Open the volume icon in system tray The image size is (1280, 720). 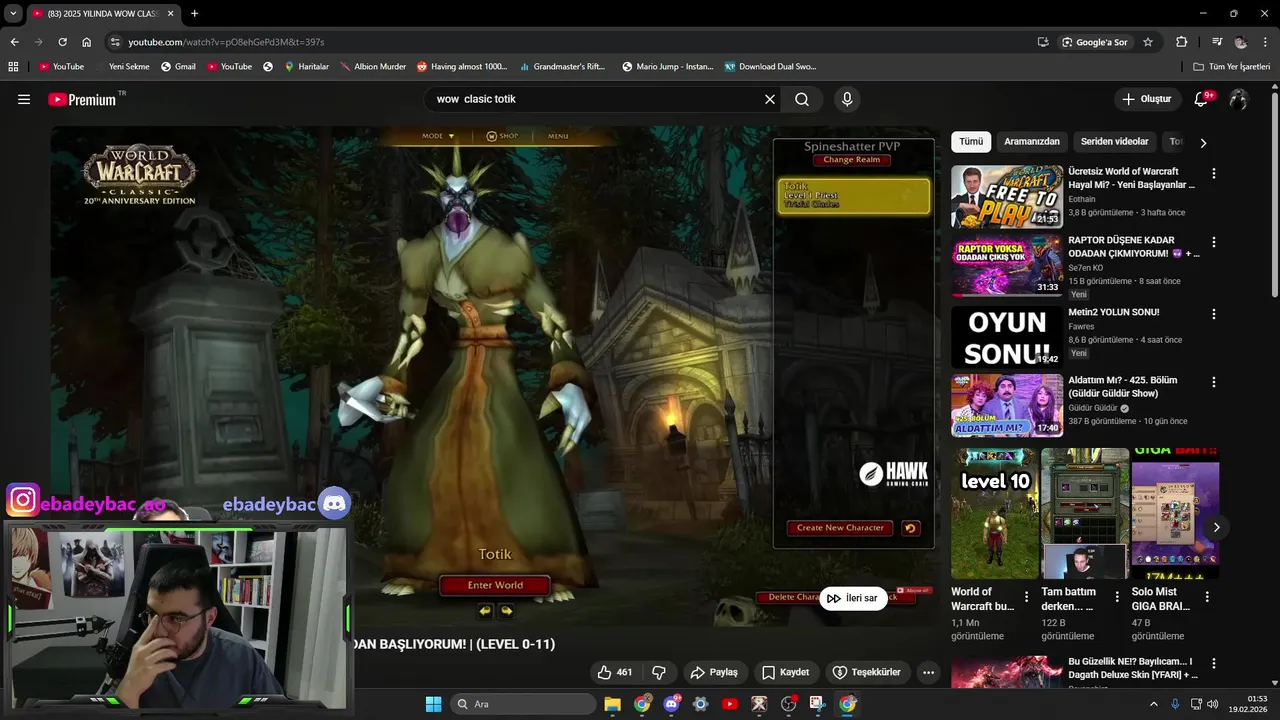[1213, 704]
